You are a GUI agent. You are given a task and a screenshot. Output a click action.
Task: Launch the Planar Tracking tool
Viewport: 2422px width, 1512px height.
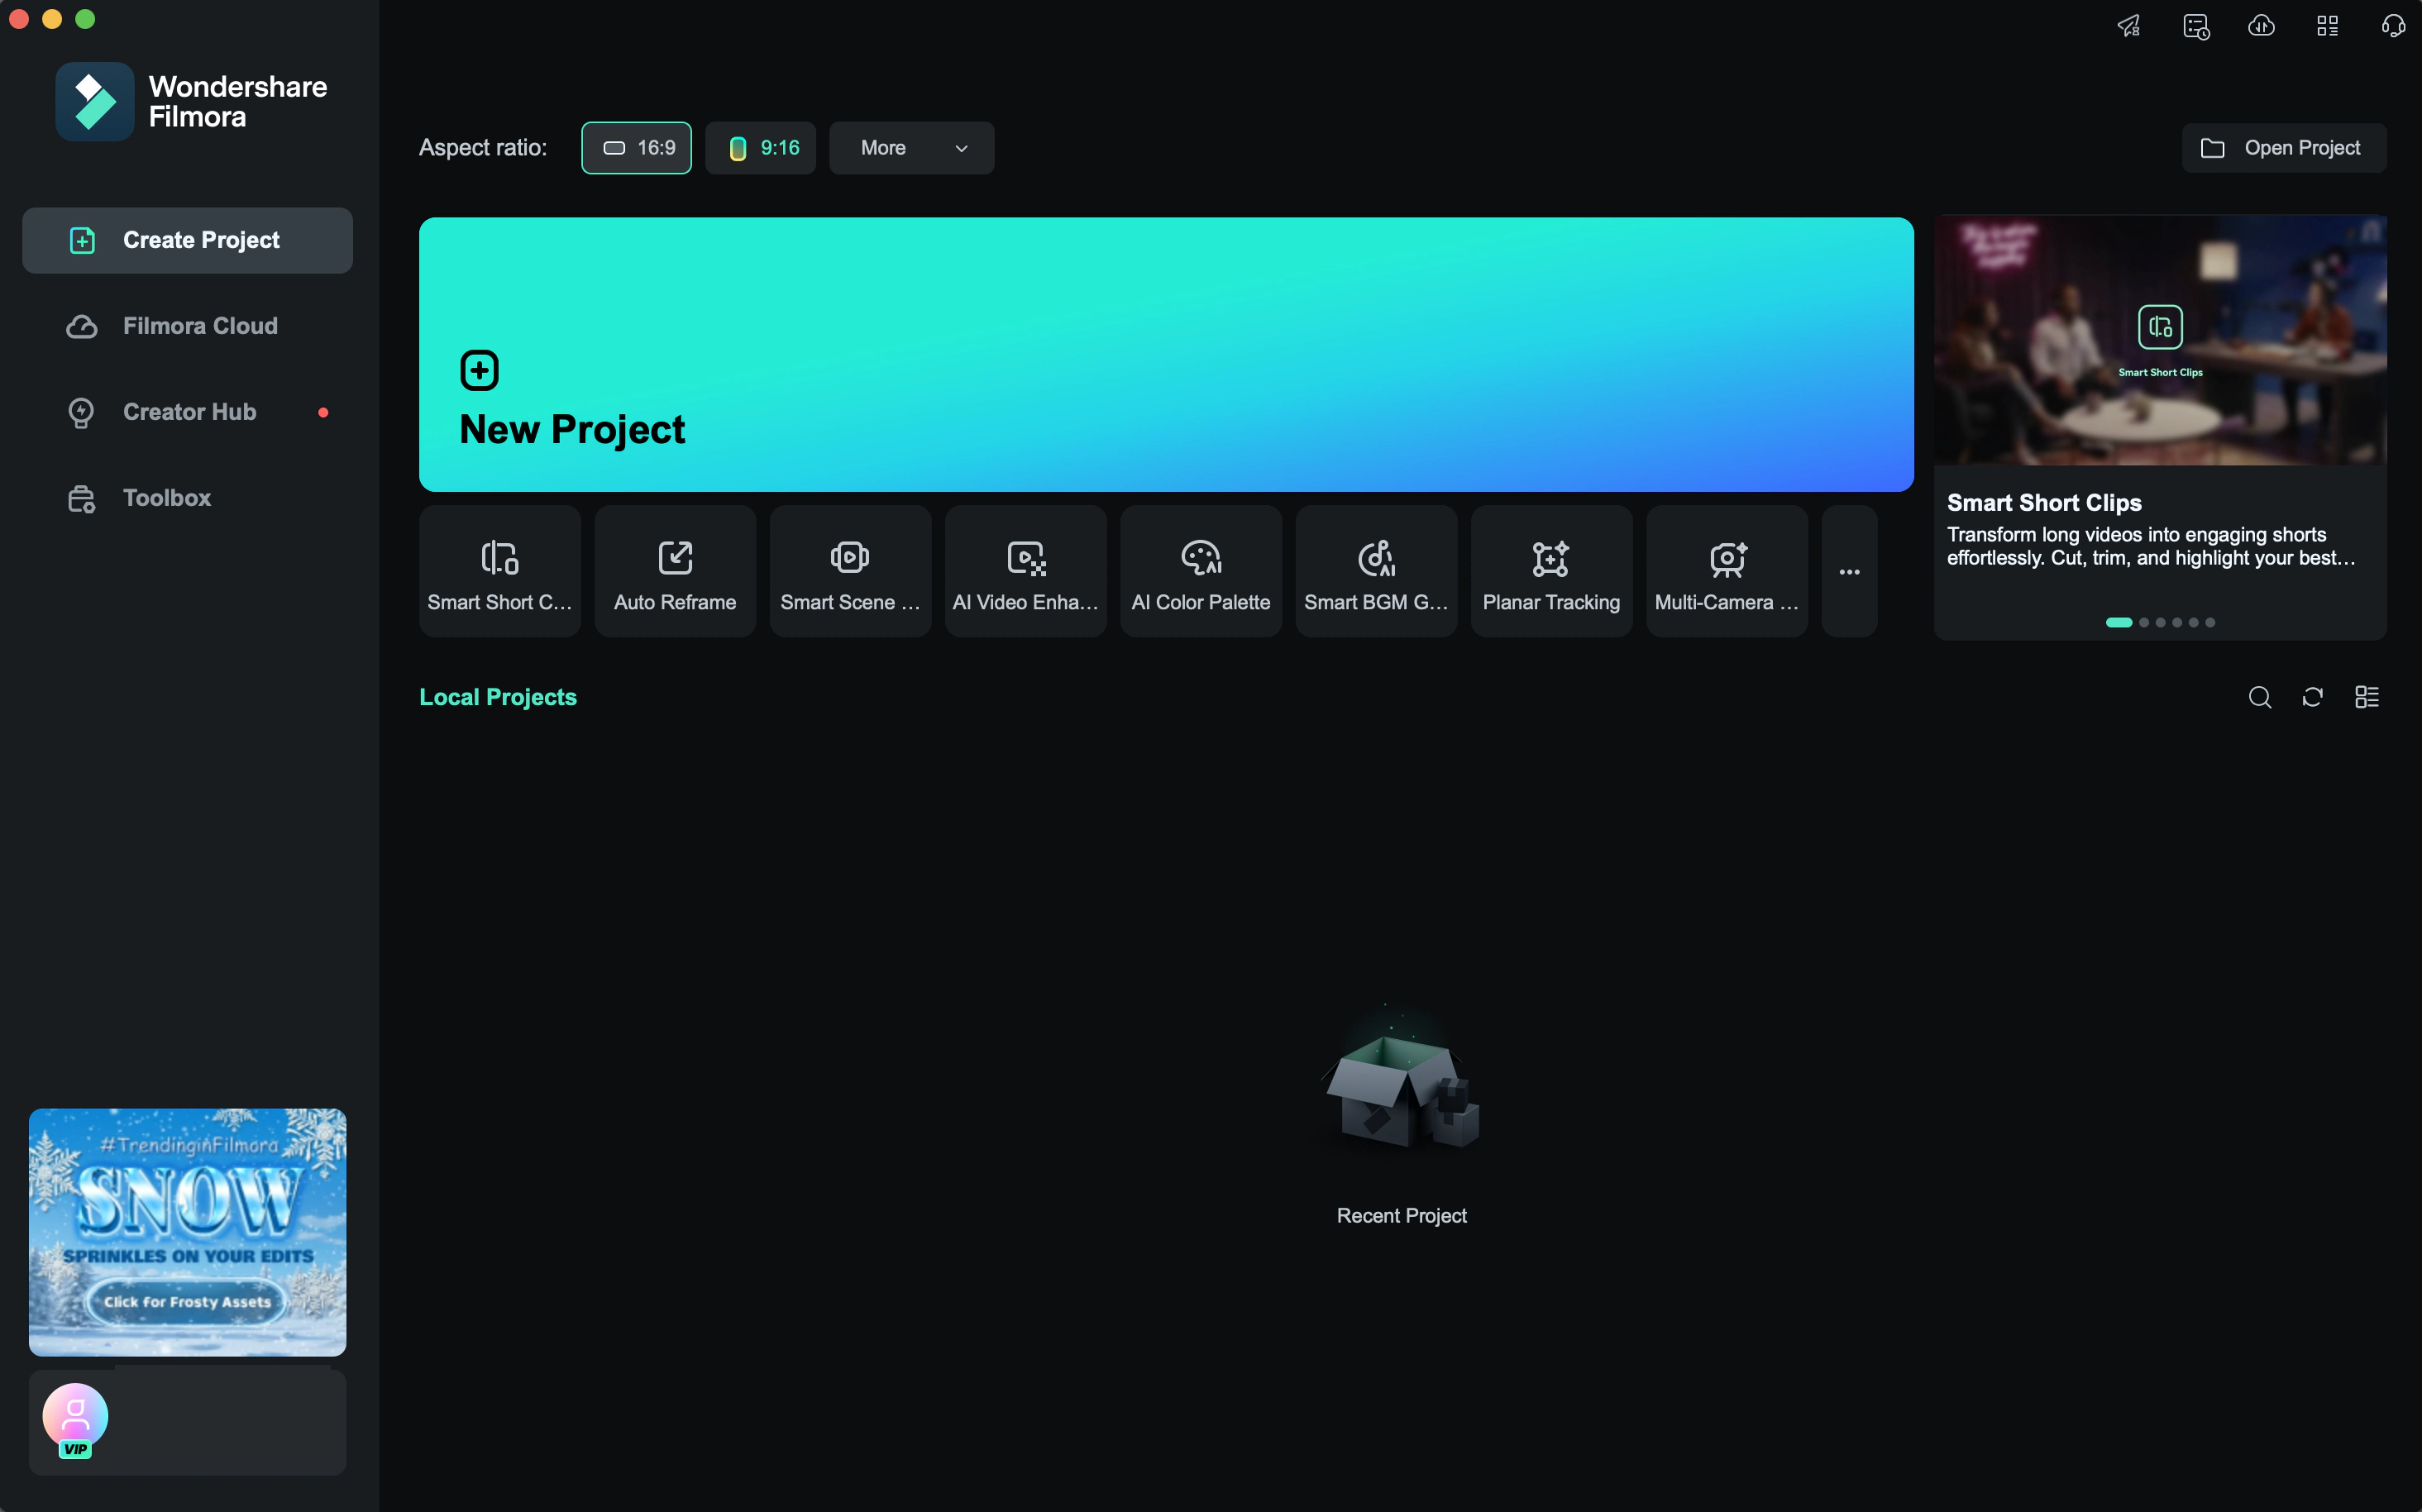click(x=1551, y=571)
